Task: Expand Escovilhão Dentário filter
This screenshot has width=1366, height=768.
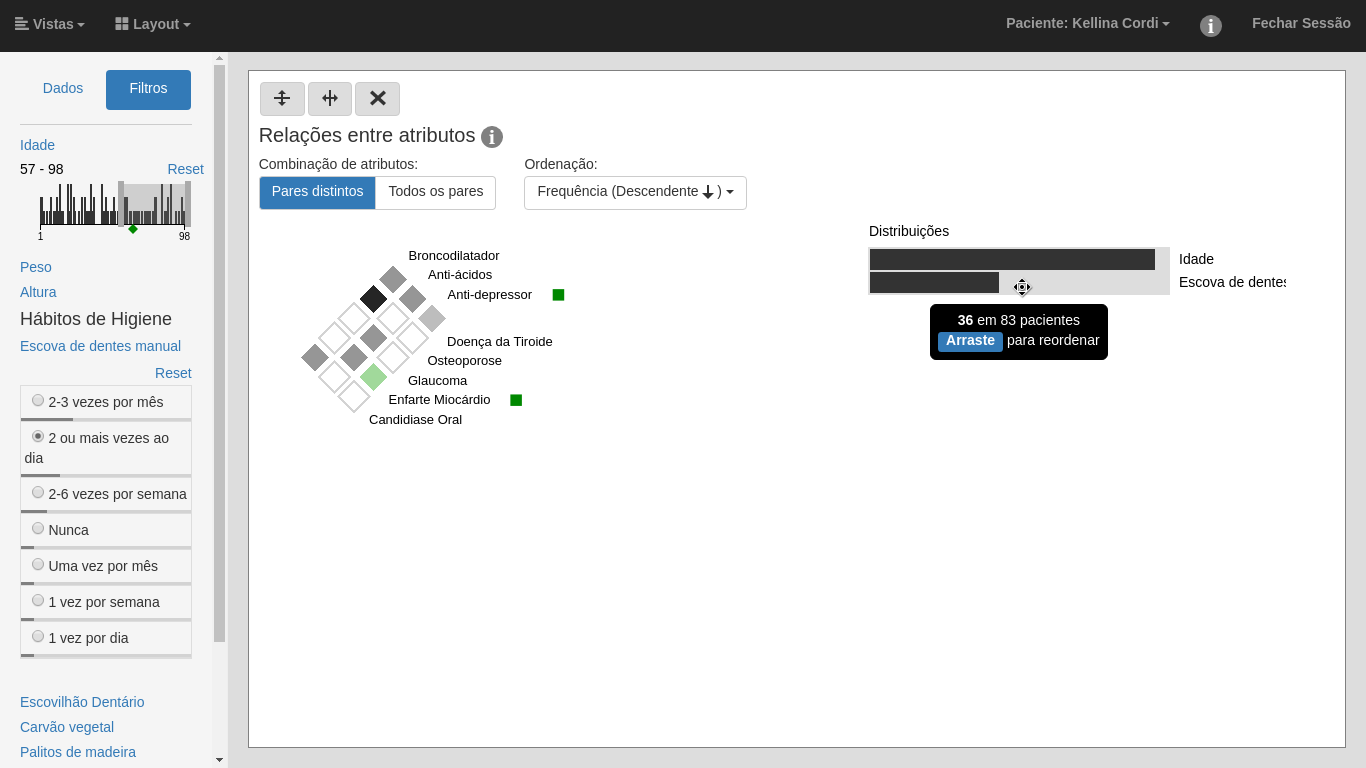Action: click(82, 702)
